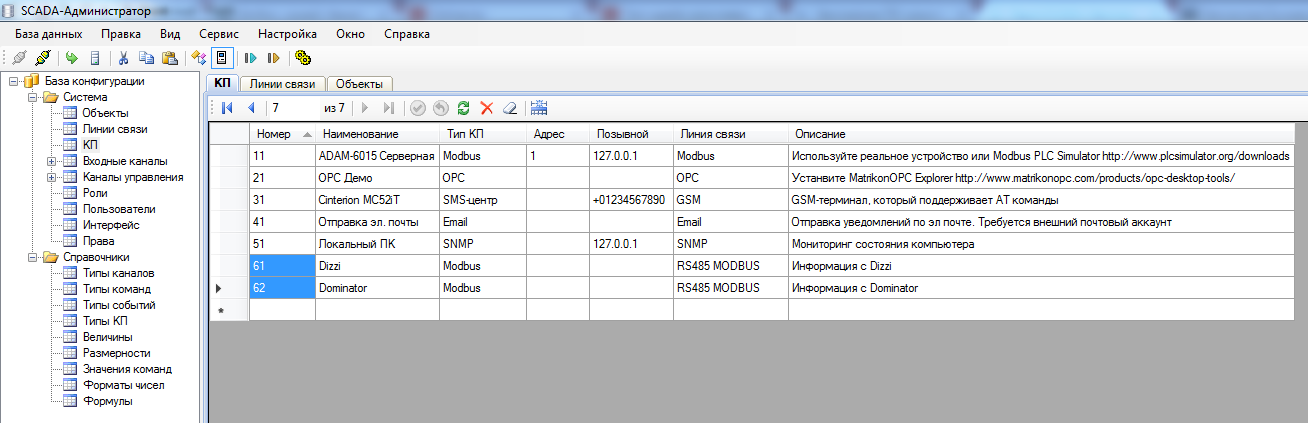This screenshot has height=423, width=1308.
Task: Open the Сервис menu
Action: click(218, 34)
